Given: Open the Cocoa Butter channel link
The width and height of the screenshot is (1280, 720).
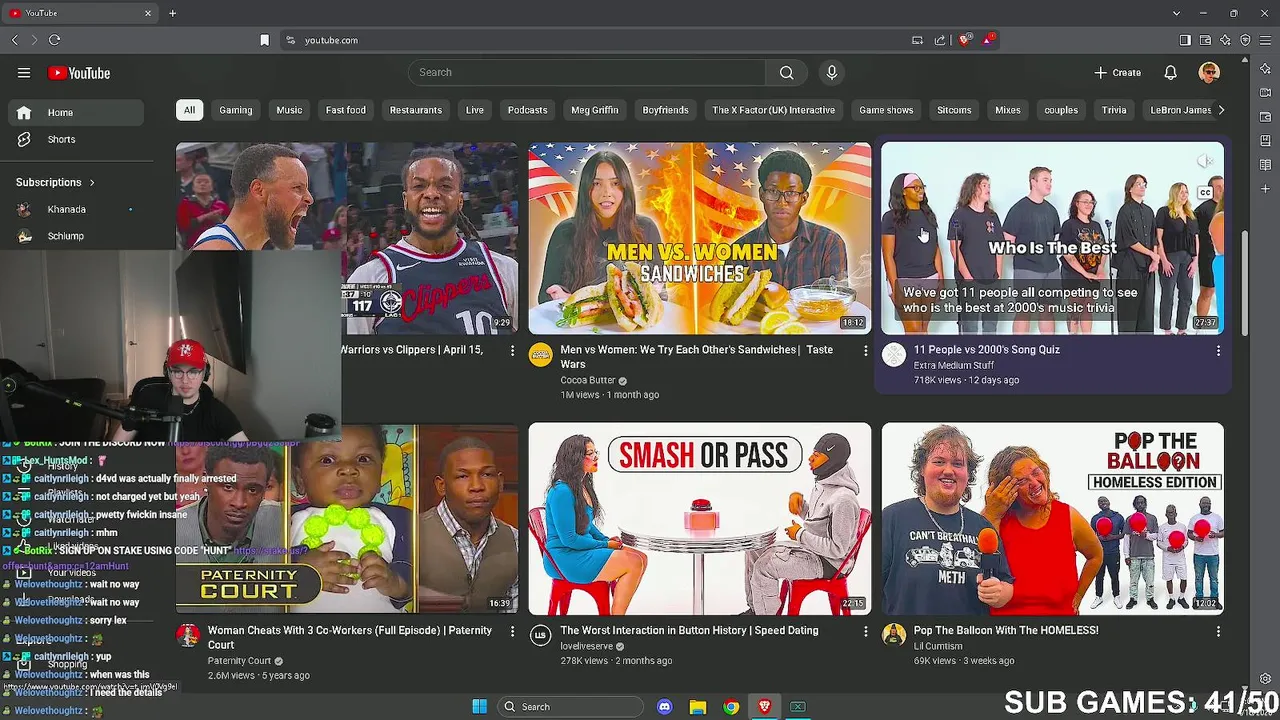Looking at the screenshot, I should 588,381.
